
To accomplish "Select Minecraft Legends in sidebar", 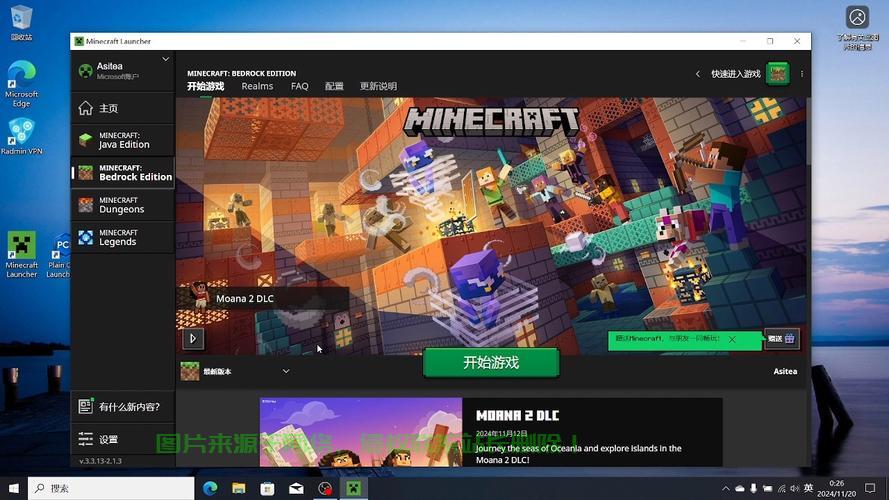I will 122,237.
